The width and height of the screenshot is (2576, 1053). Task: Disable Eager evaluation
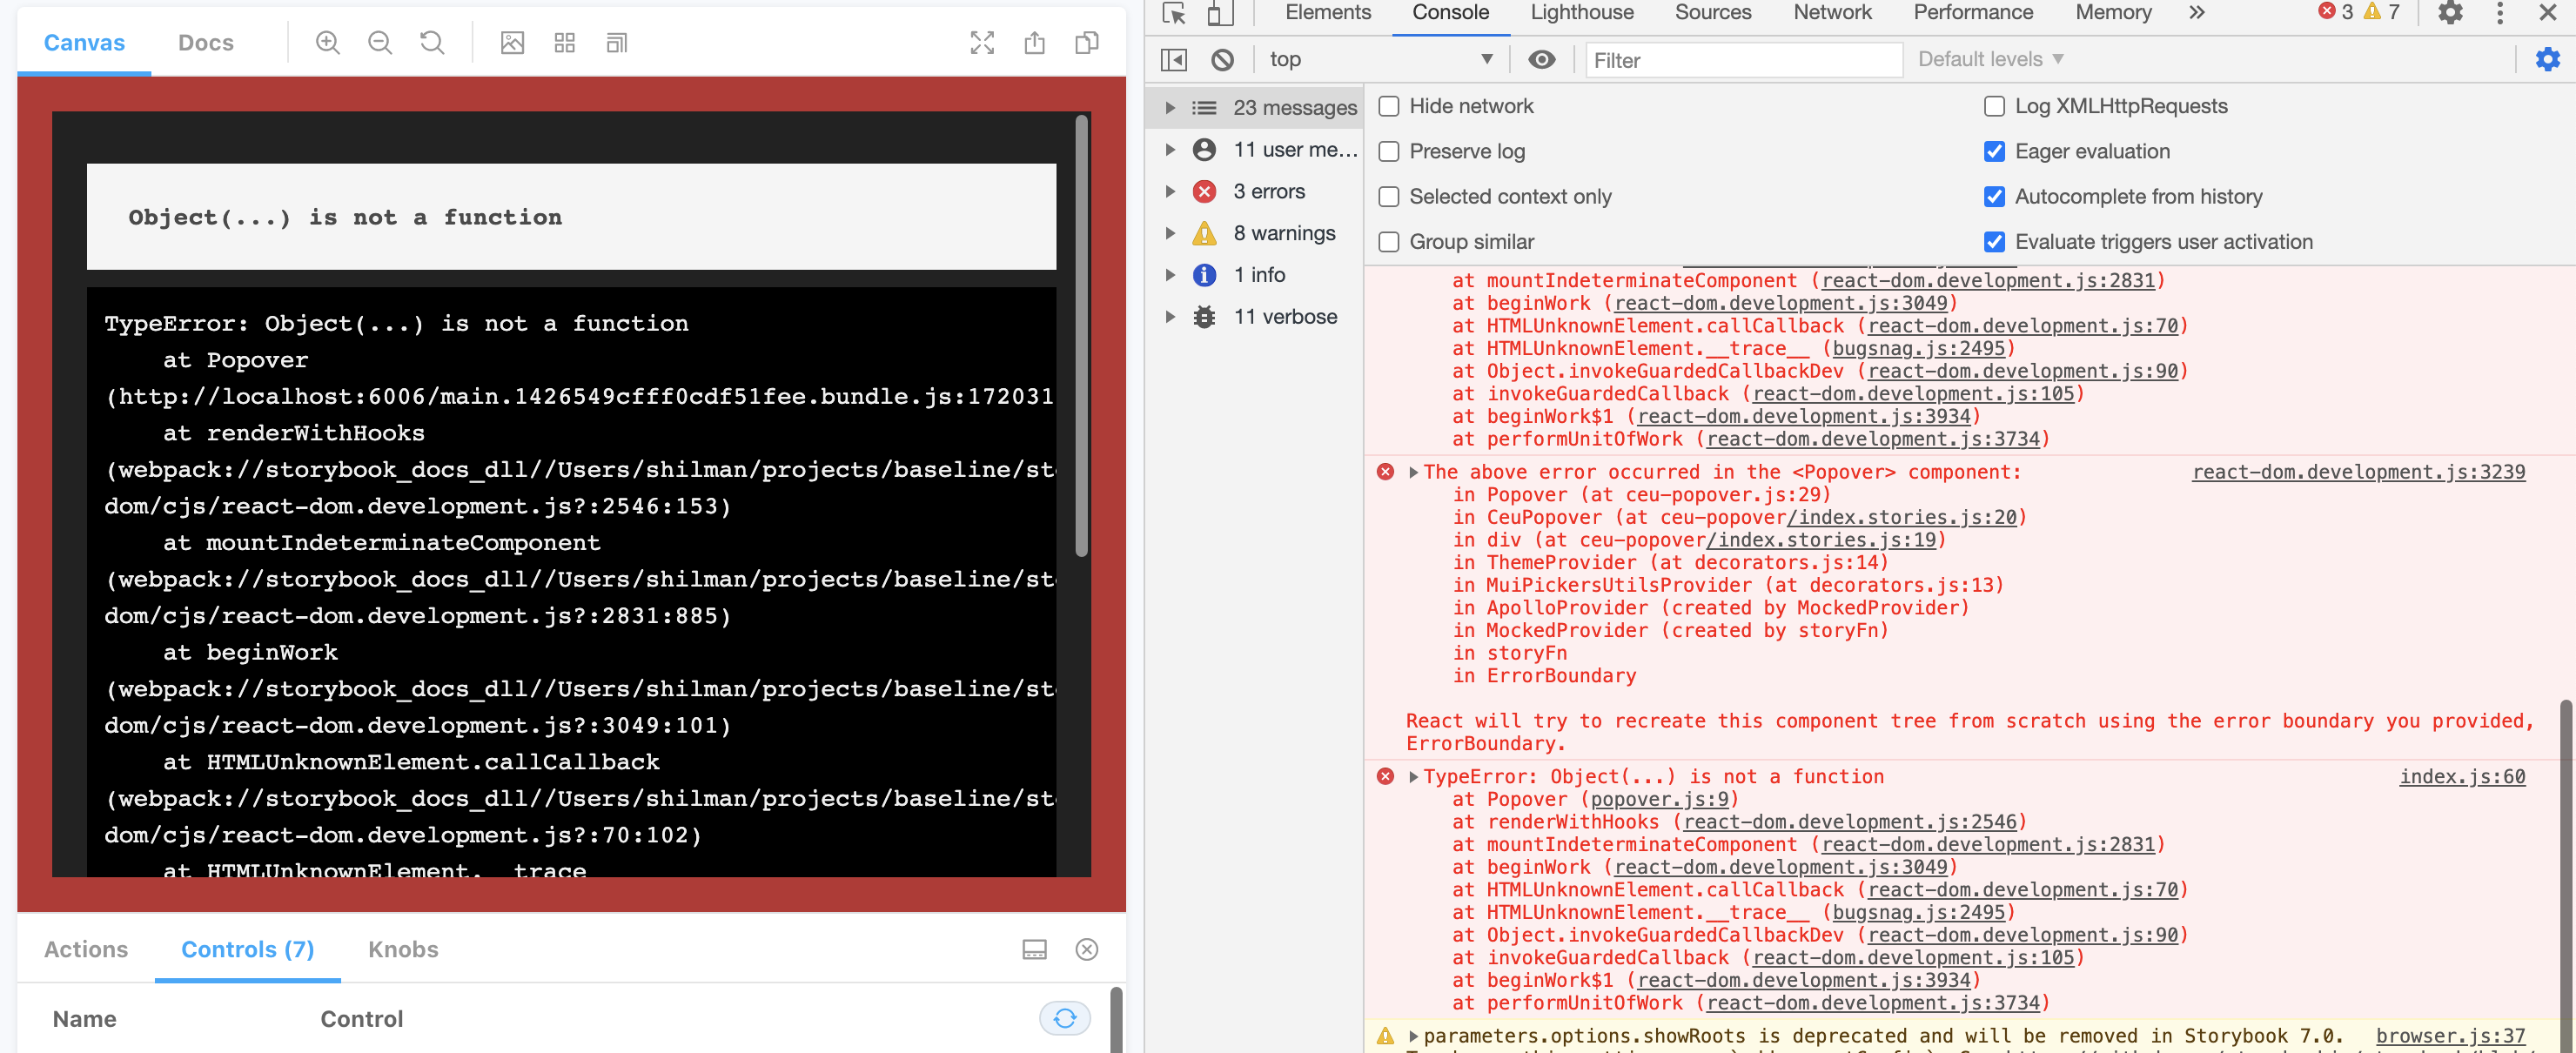pos(1995,151)
